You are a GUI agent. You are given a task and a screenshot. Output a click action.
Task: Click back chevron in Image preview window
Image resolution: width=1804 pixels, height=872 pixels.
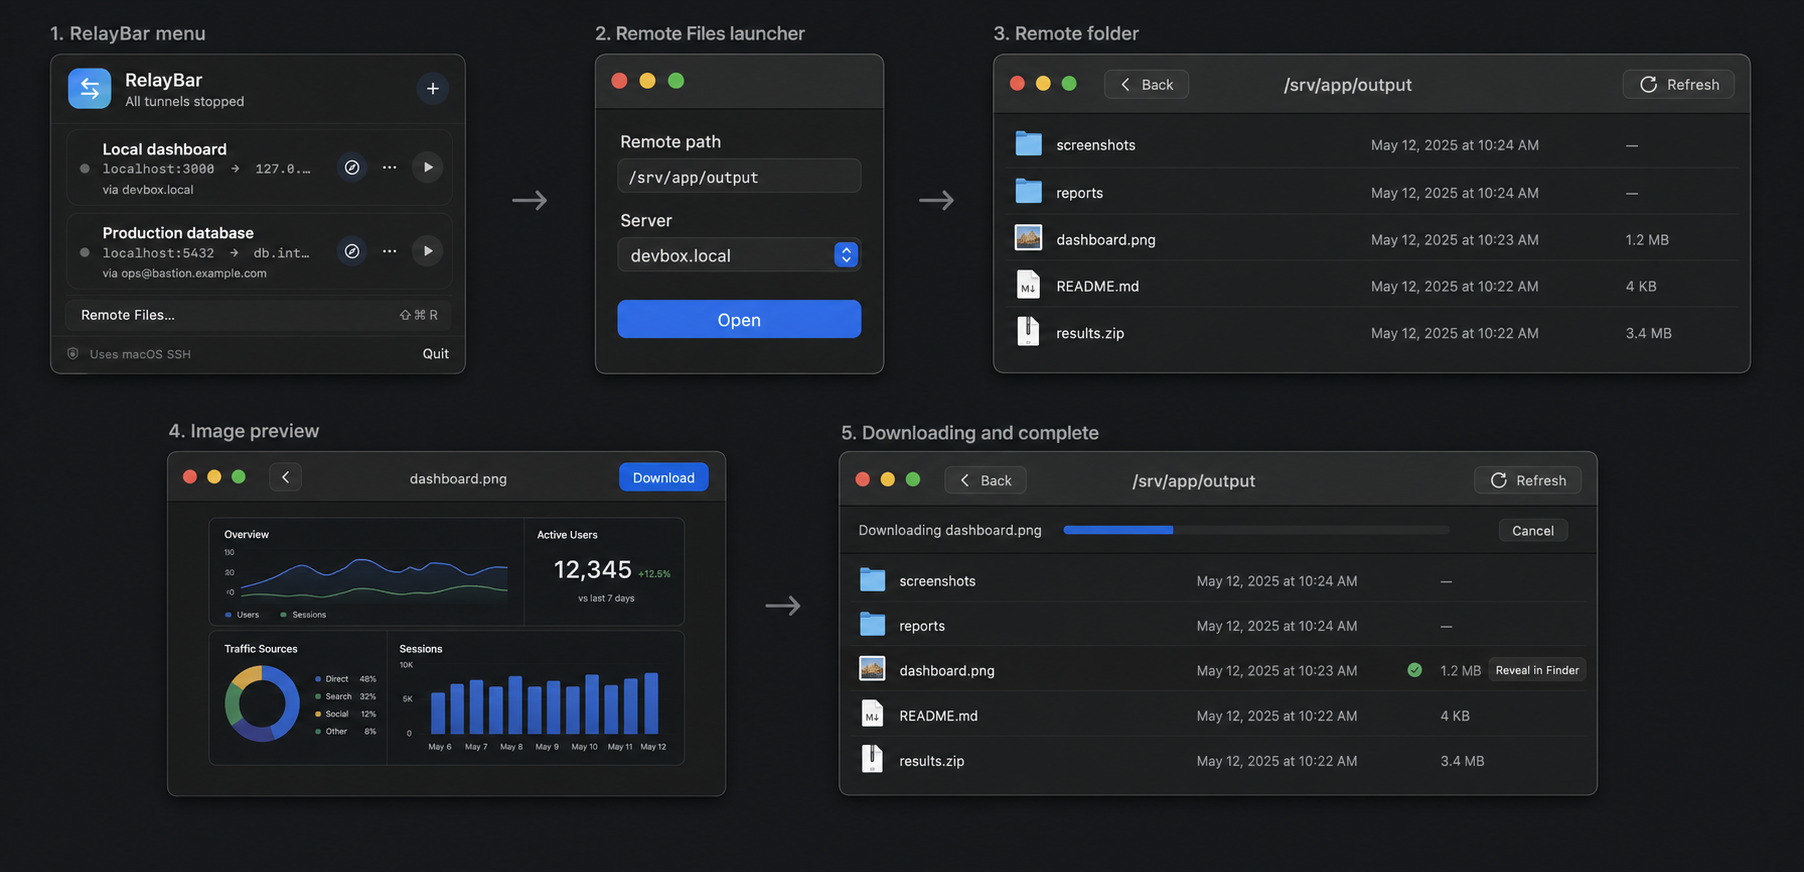(285, 477)
